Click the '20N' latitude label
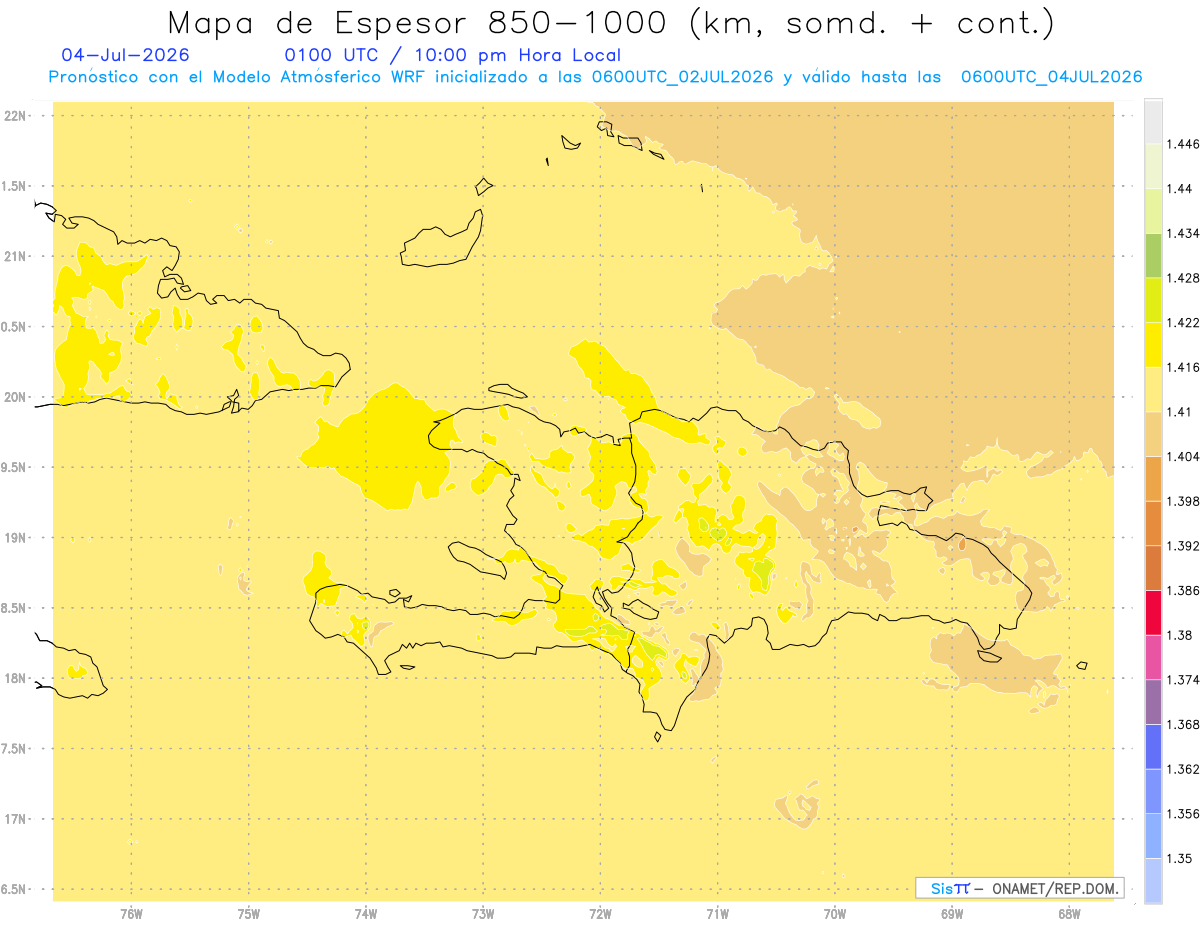1200x927 pixels. [x=17, y=397]
